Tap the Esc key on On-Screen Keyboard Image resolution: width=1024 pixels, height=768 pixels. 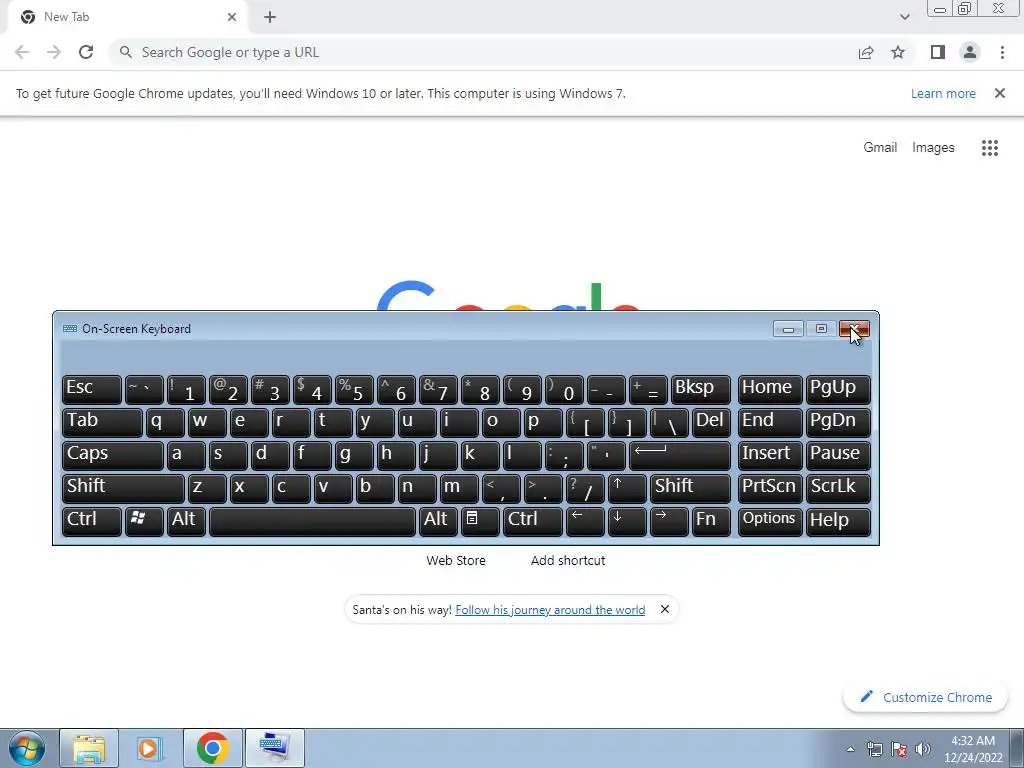click(x=91, y=389)
